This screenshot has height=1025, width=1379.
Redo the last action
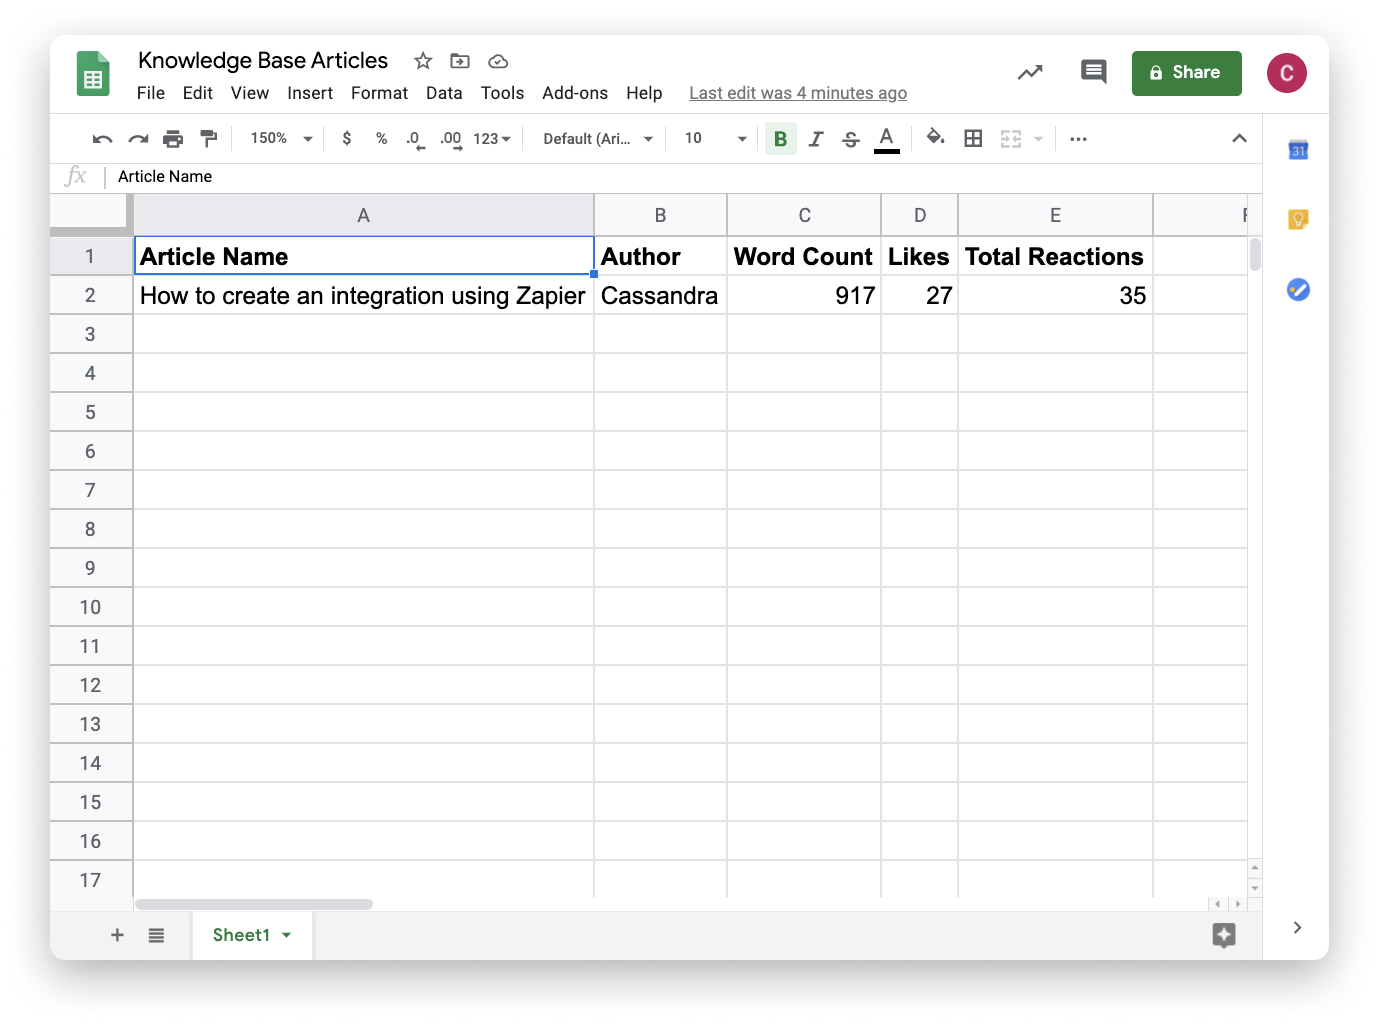coord(138,139)
